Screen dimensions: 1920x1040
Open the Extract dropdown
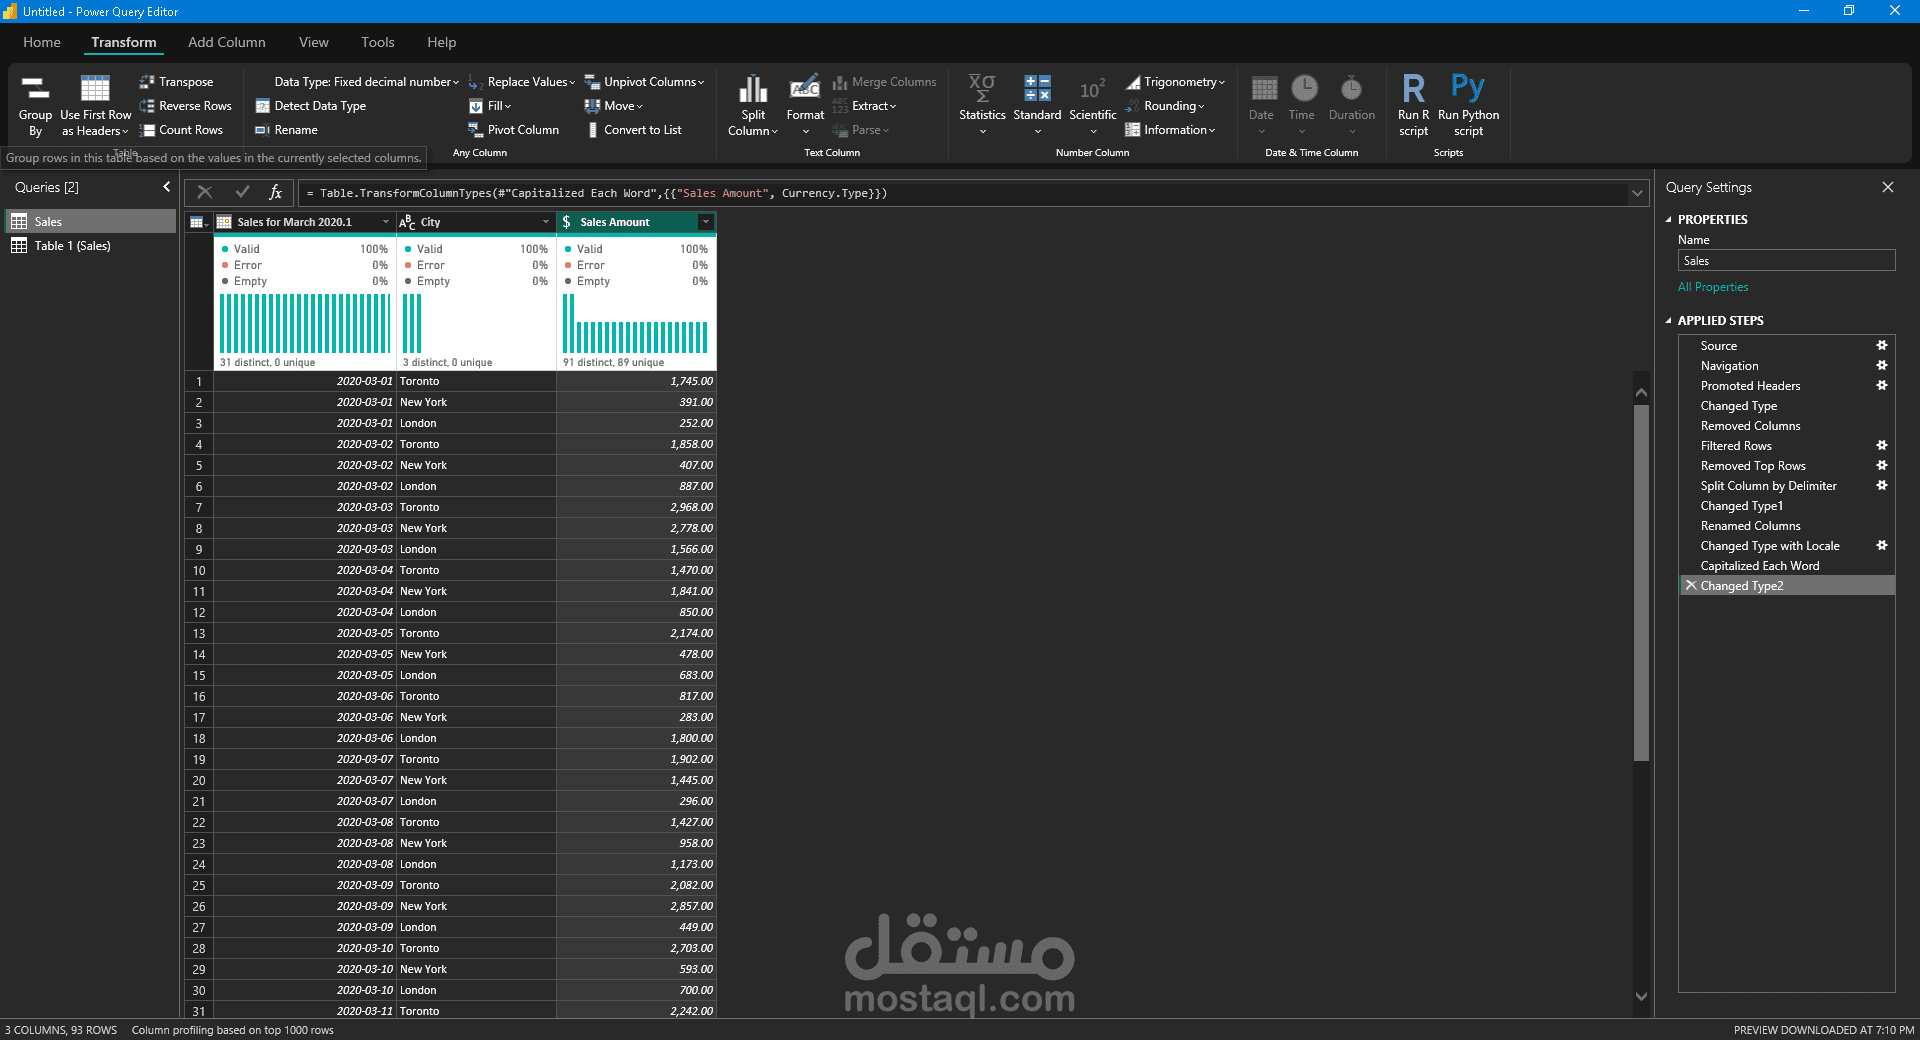pyautogui.click(x=865, y=106)
